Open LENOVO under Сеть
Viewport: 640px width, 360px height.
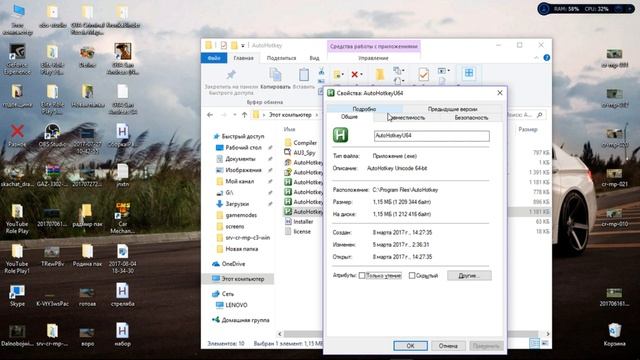click(x=237, y=305)
